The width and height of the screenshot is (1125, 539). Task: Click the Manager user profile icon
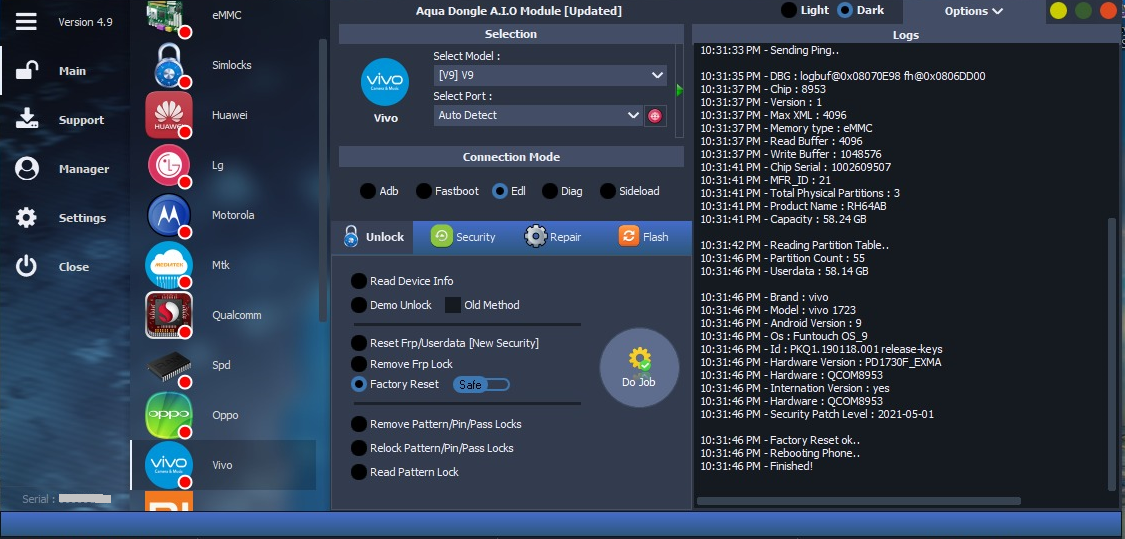[x=27, y=169]
